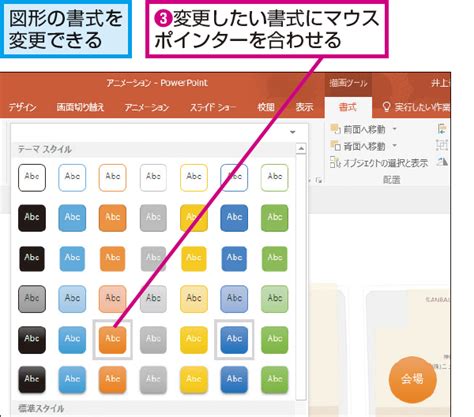Choose the white outlined black Abc style

pyautogui.click(x=32, y=178)
